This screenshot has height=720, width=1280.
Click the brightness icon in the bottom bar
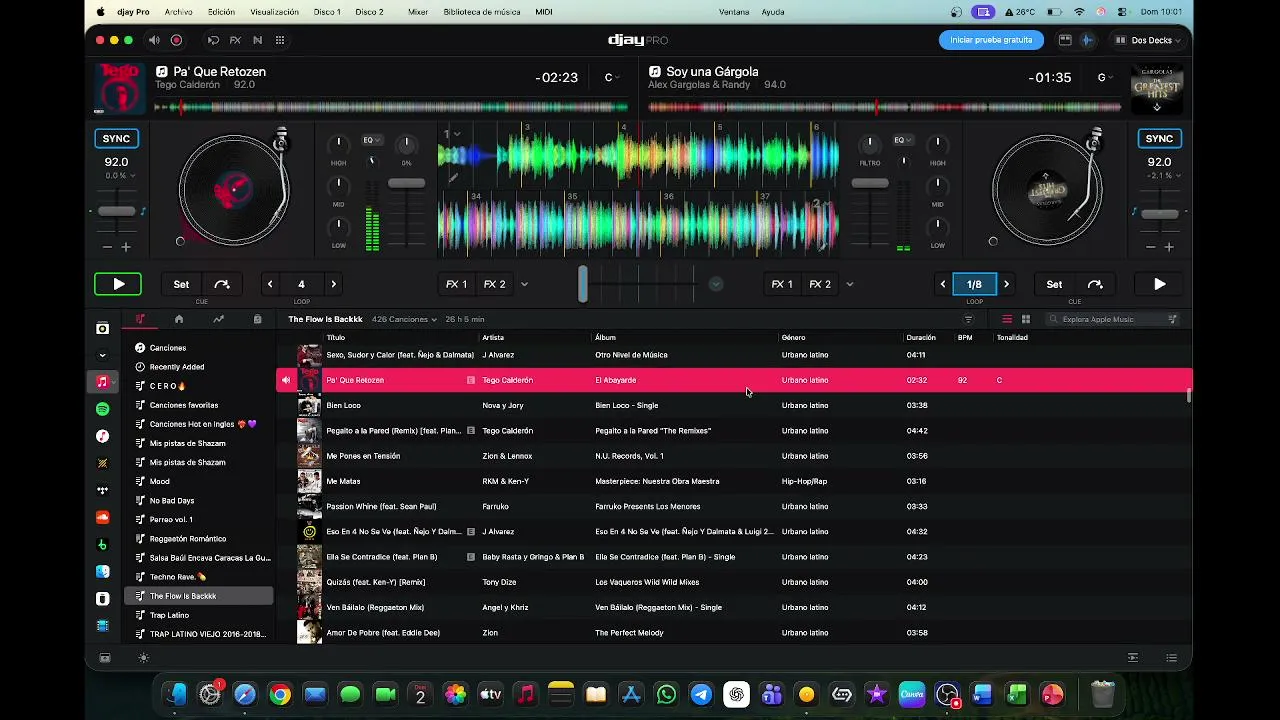[144, 658]
